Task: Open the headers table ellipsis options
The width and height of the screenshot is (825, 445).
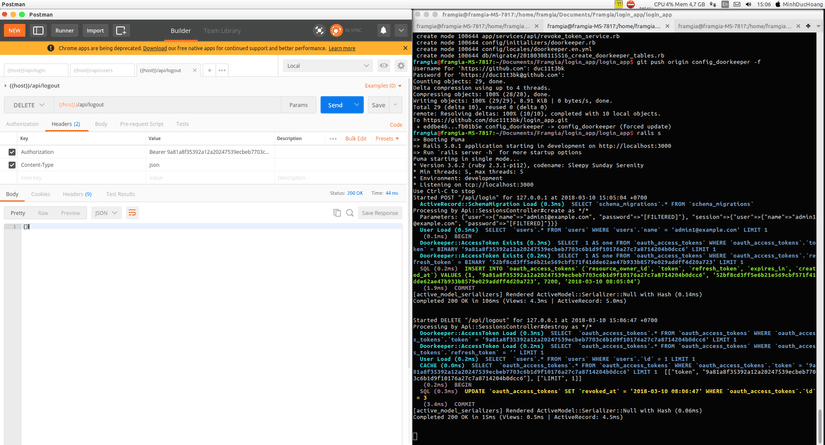Action: [333, 139]
